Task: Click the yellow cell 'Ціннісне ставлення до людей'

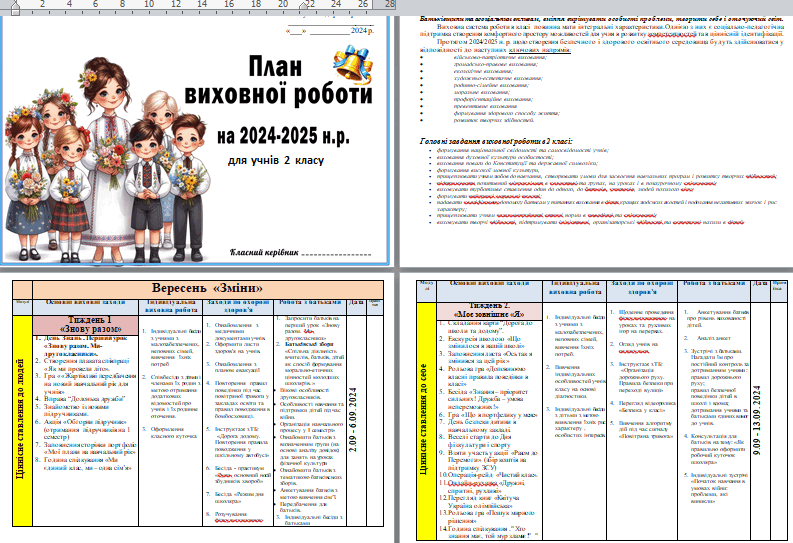Action: [22, 420]
